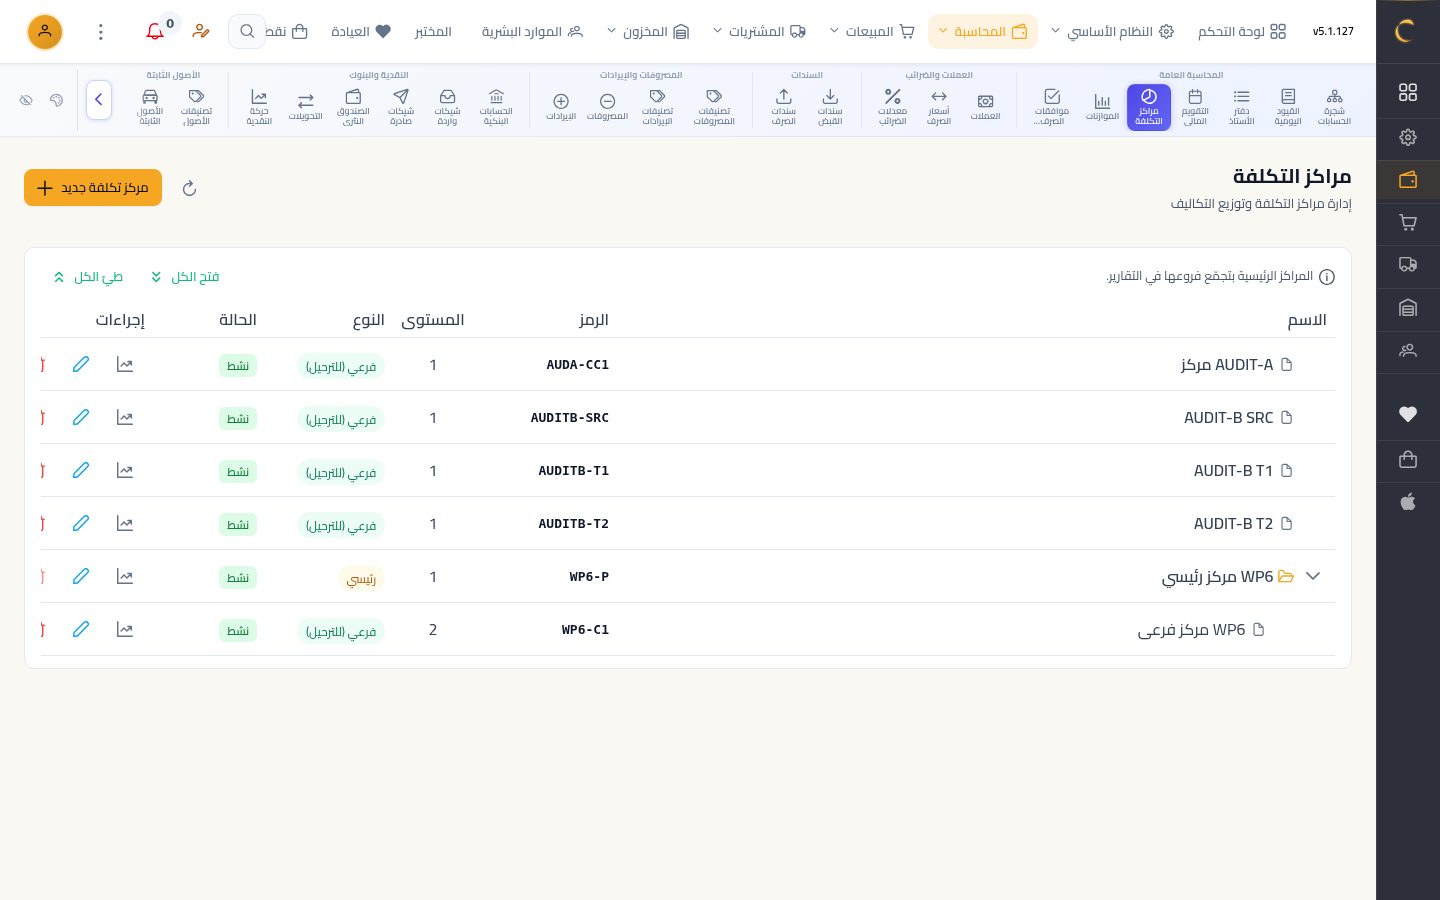Viewport: 1440px width, 900px height.
Task: Open the user avatar profile button
Action: 45,32
